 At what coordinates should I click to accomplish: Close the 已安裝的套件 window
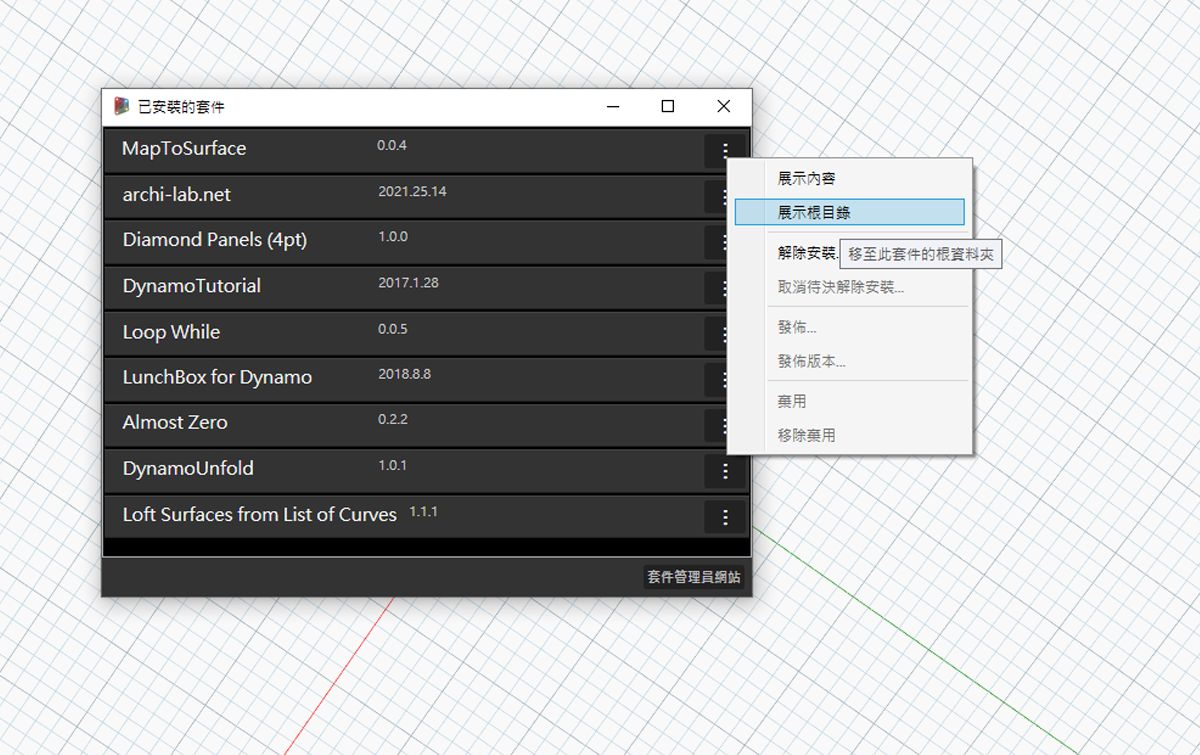coord(724,106)
